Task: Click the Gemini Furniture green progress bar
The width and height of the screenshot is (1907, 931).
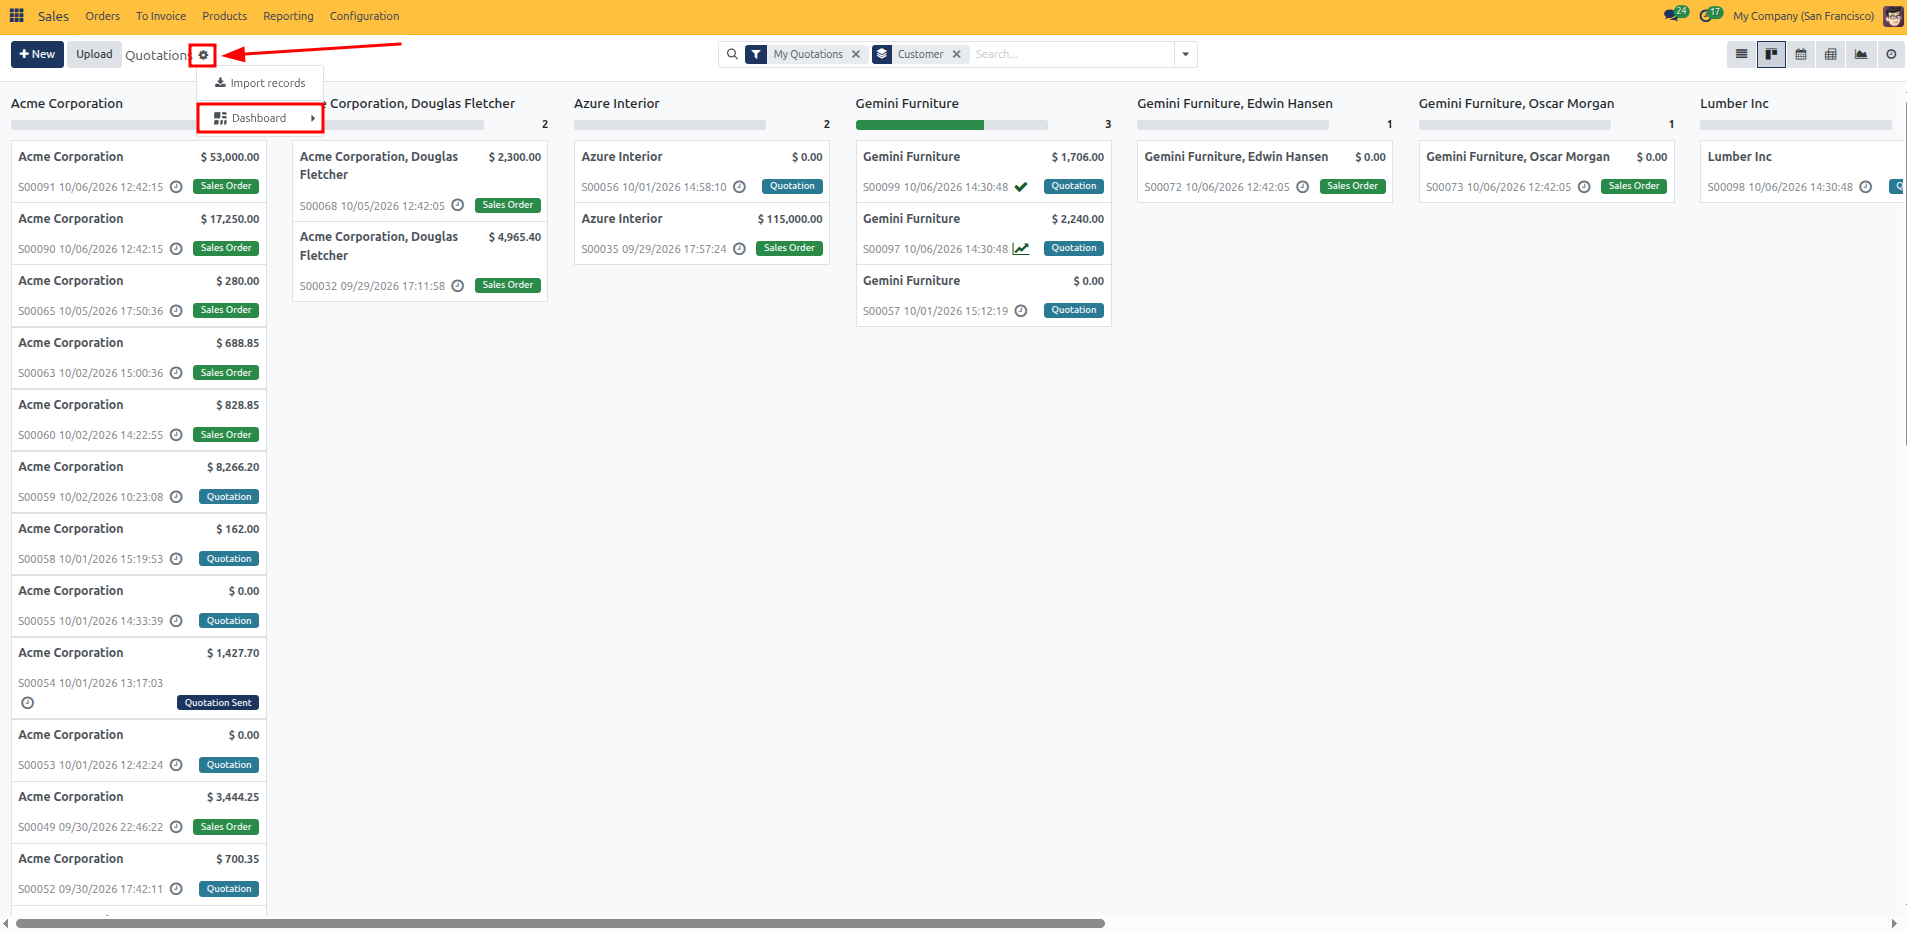Action: point(919,125)
